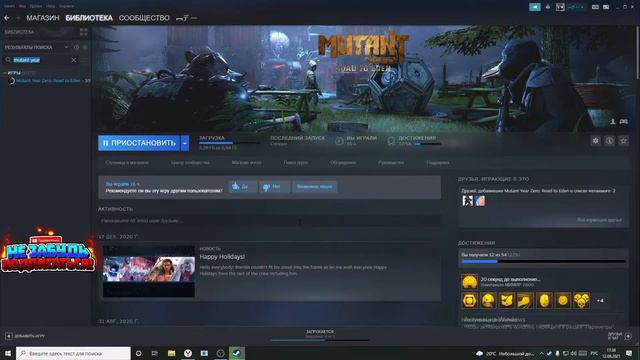Viewport: 640px width, 360px height.
Task: Click the achievements earned progress bar
Action: pos(543,261)
